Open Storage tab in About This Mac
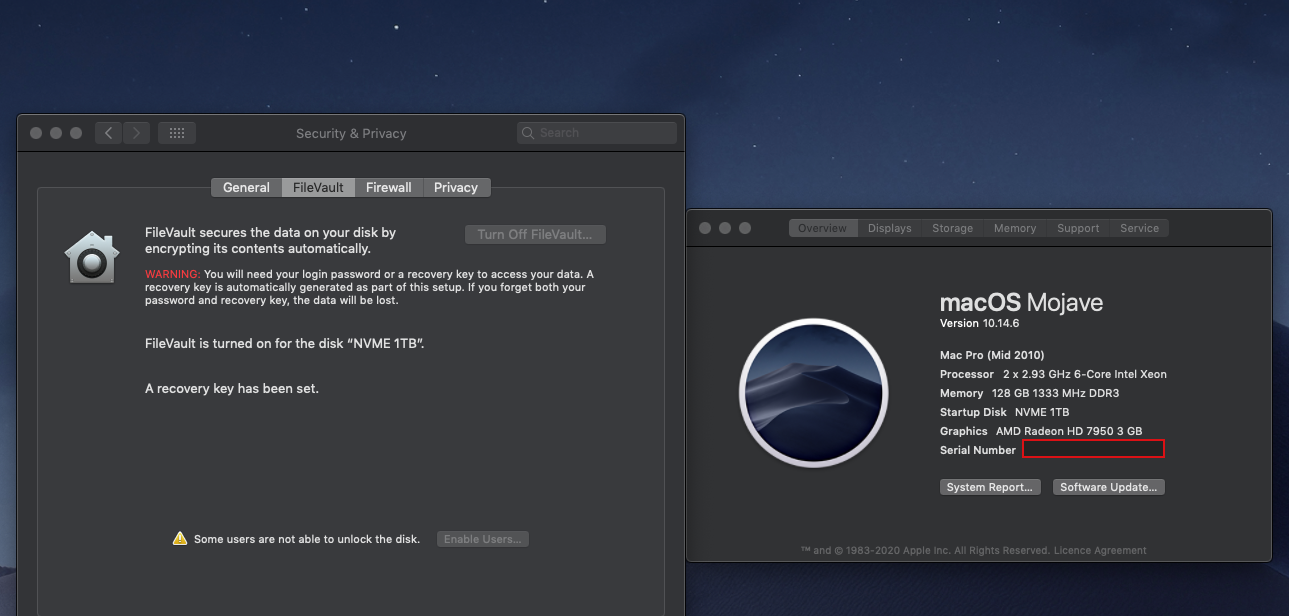1289x616 pixels. pos(953,228)
